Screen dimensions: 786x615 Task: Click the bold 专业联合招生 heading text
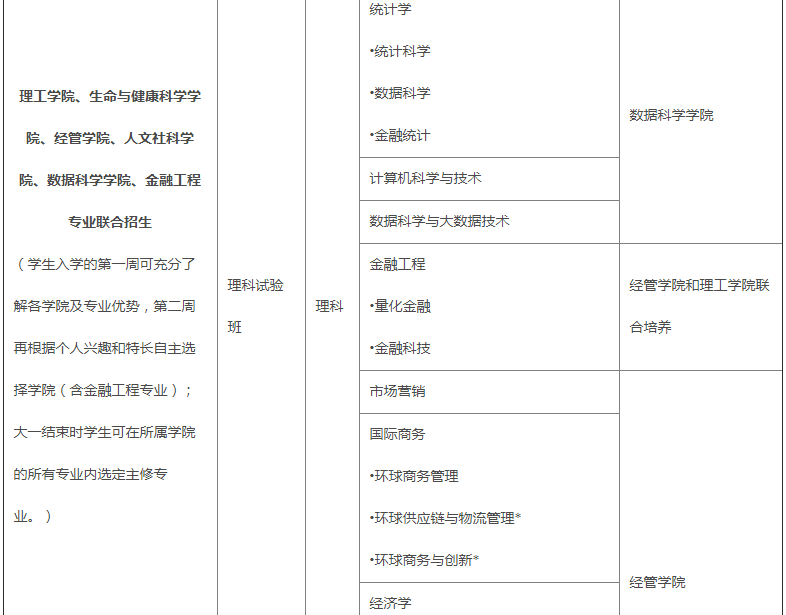point(110,222)
